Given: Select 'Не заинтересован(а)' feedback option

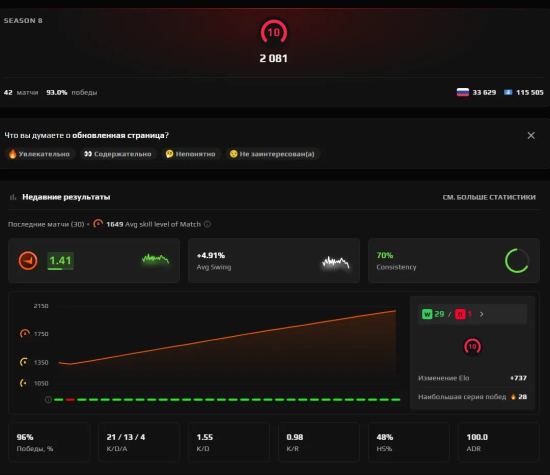Looking at the screenshot, I should point(272,154).
